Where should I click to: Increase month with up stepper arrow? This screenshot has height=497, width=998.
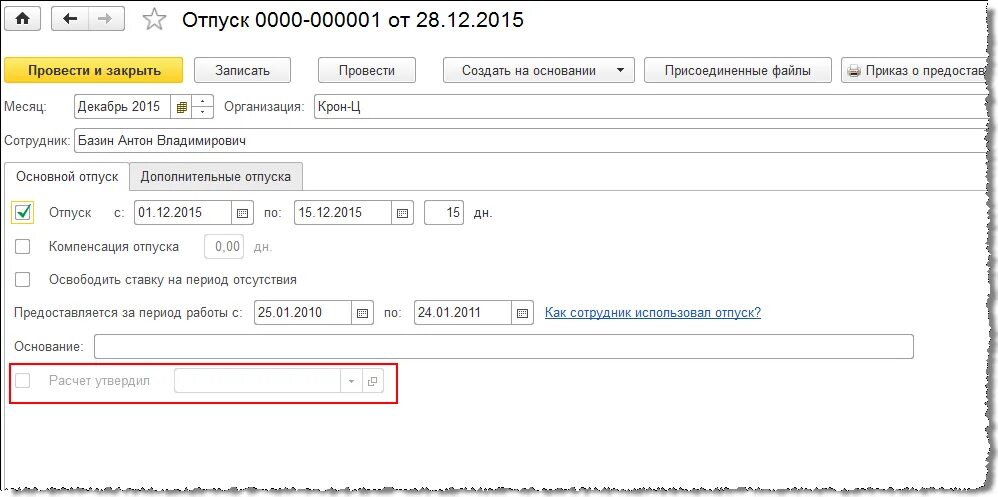click(x=202, y=101)
